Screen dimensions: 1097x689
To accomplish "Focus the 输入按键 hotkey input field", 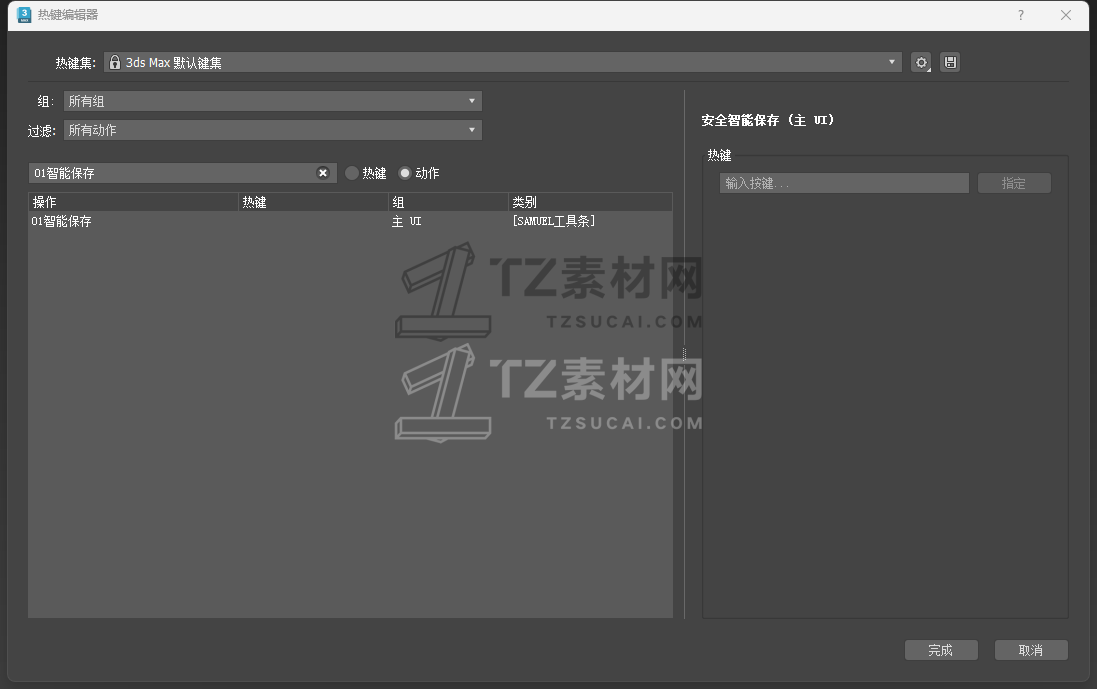I will [844, 183].
